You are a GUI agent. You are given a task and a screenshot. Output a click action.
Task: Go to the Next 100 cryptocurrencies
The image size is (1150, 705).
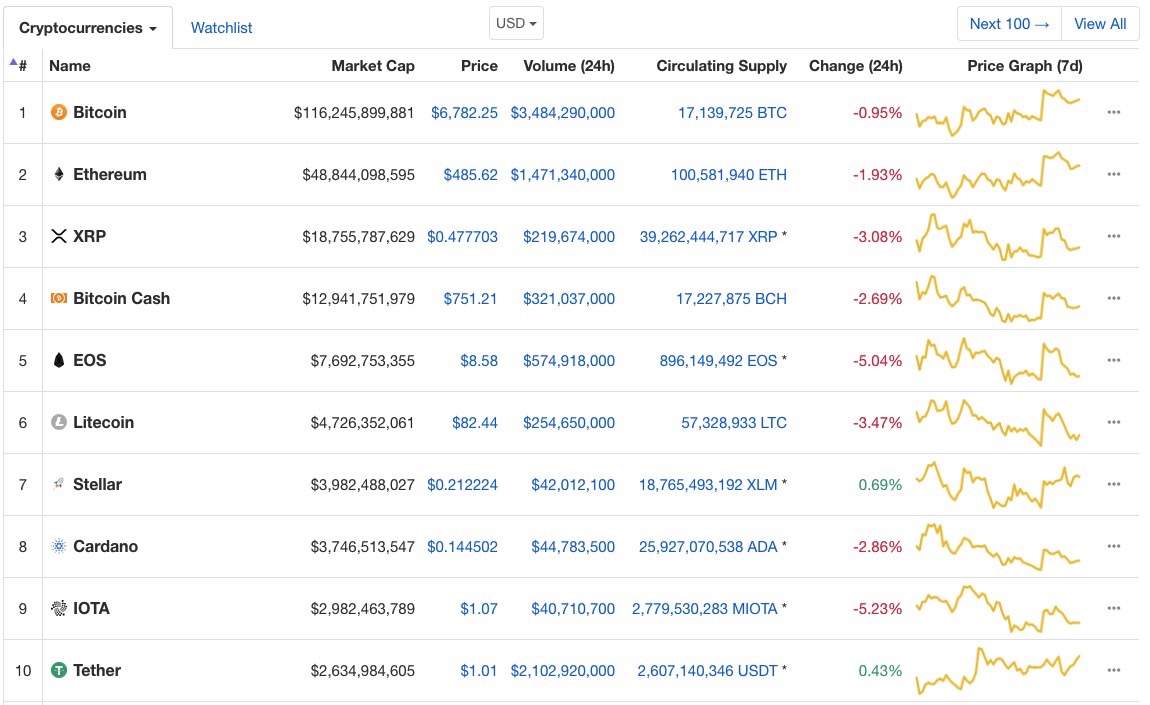click(1009, 23)
